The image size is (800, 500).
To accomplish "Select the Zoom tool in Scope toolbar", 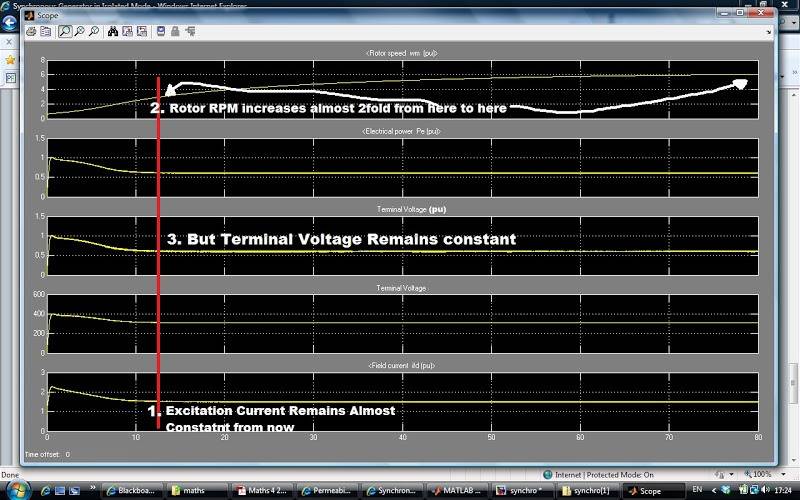I will coord(65,32).
